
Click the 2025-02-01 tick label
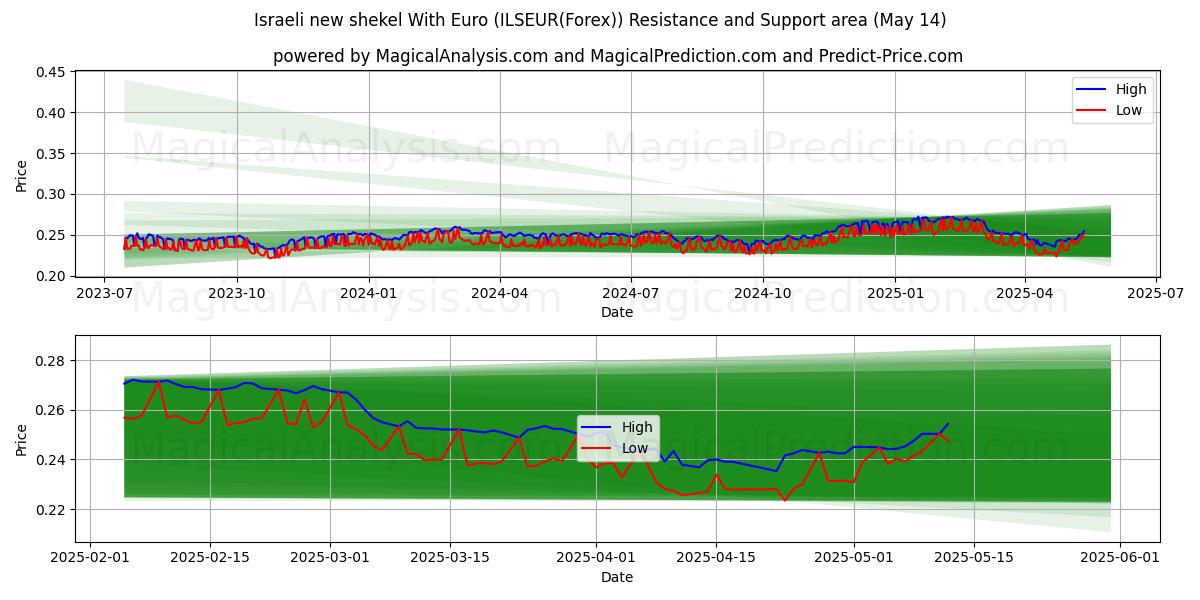coord(92,557)
